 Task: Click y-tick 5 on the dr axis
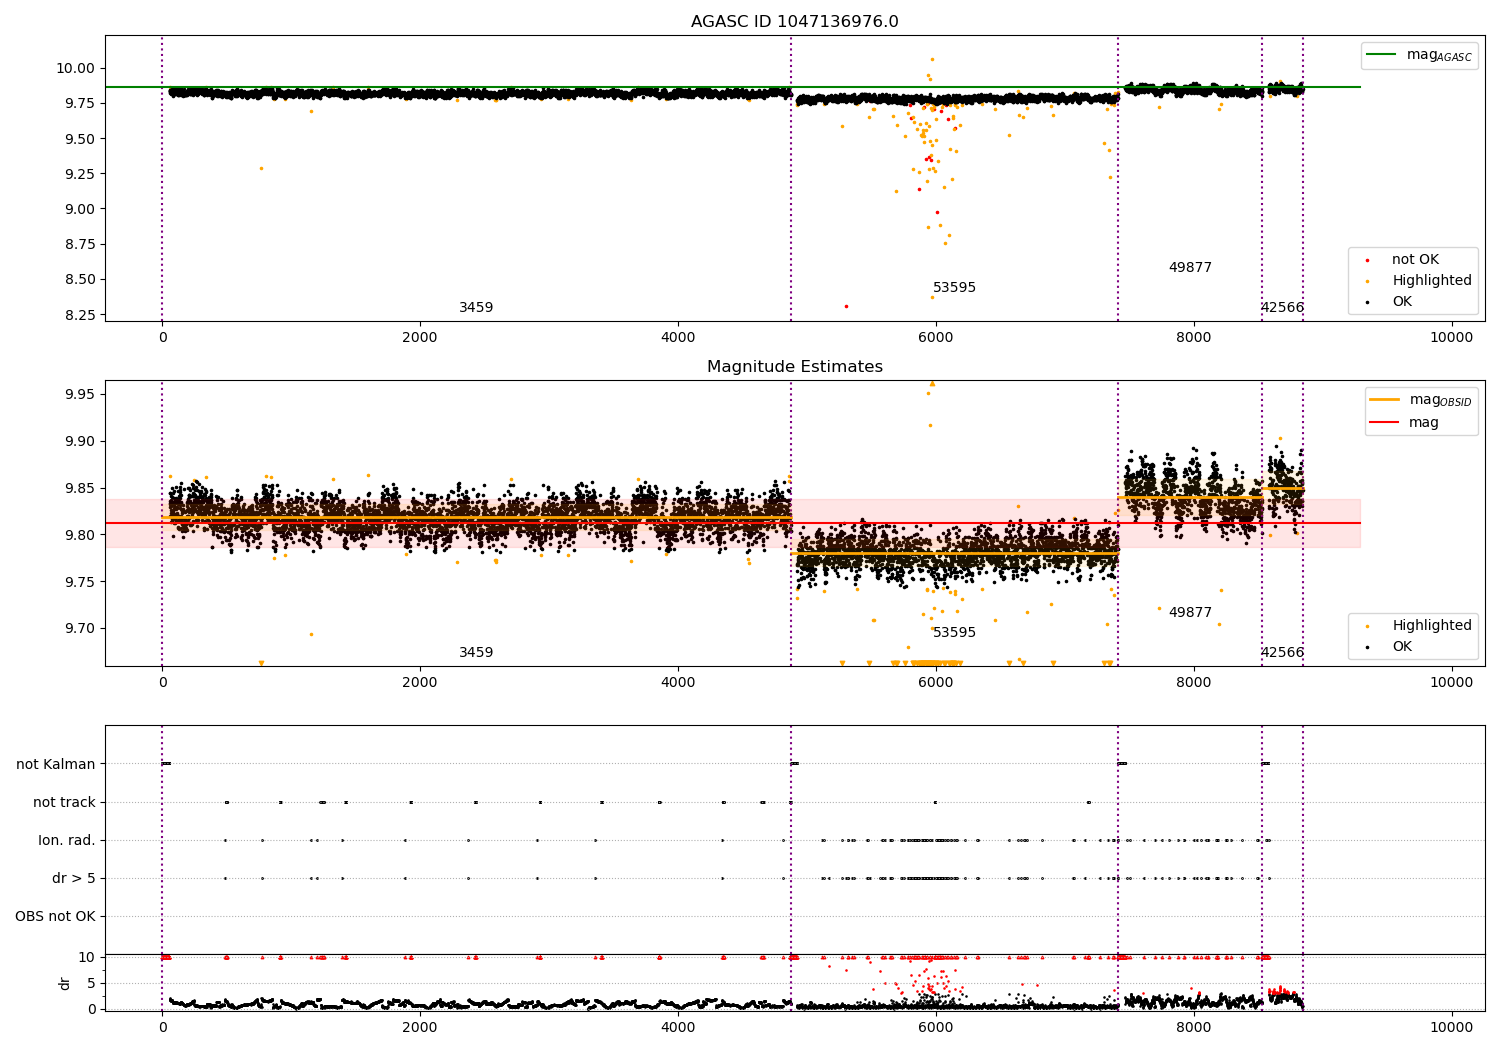click(91, 983)
